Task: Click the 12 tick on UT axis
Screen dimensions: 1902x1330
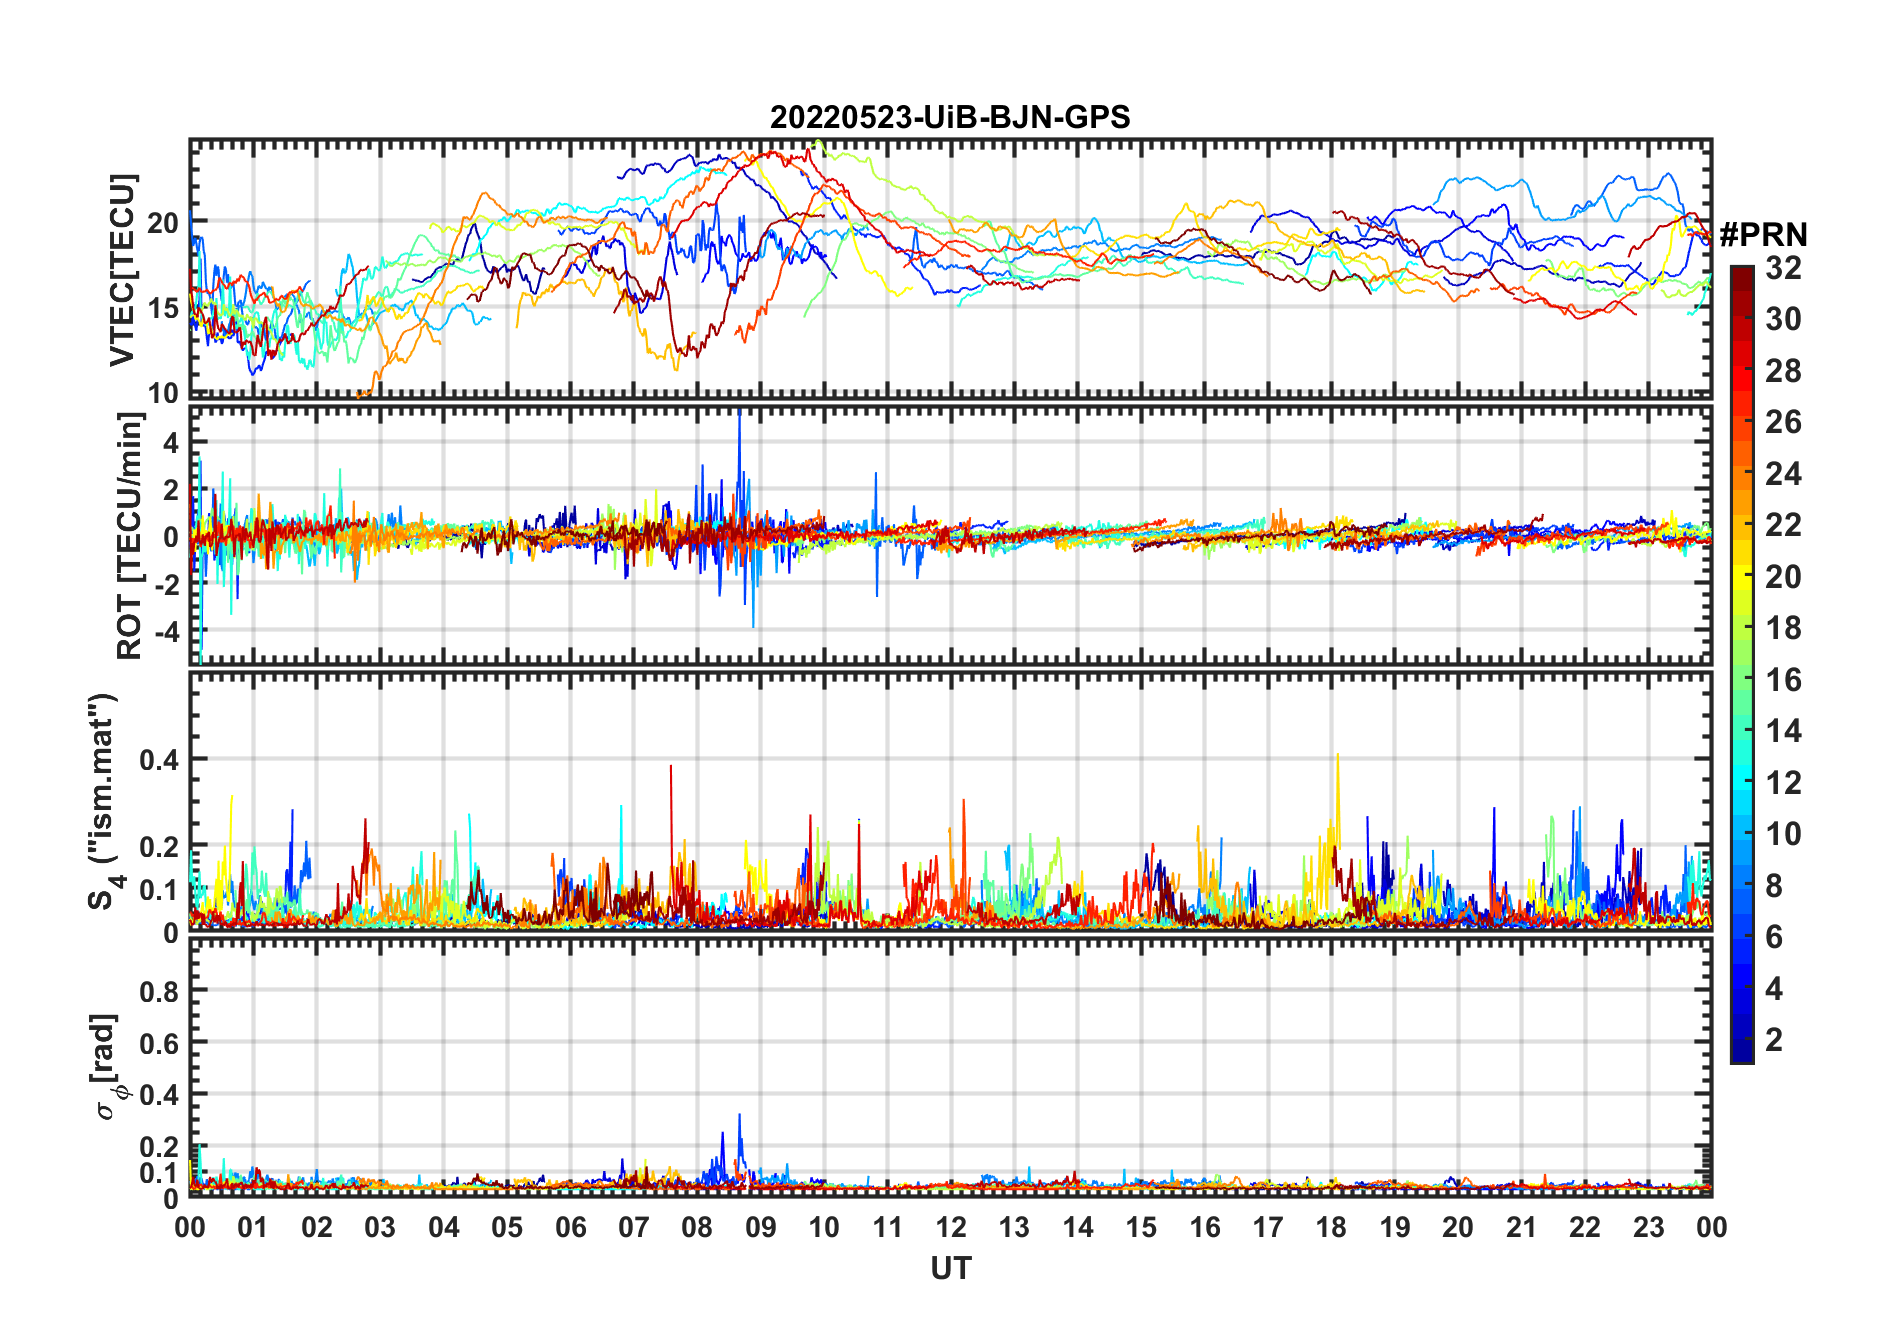Action: 951,1227
